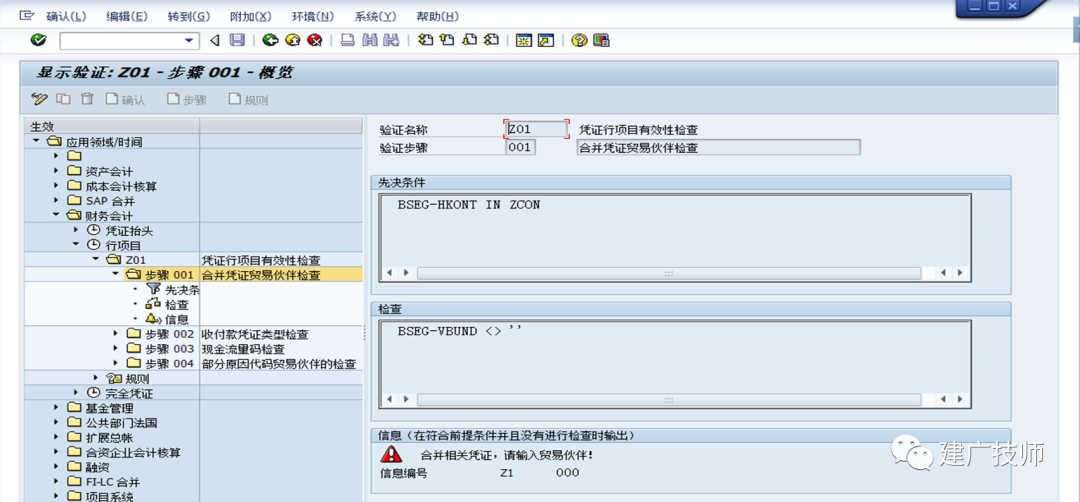Open the 环境(N) menu
This screenshot has height=502, width=1080.
click(x=313, y=16)
